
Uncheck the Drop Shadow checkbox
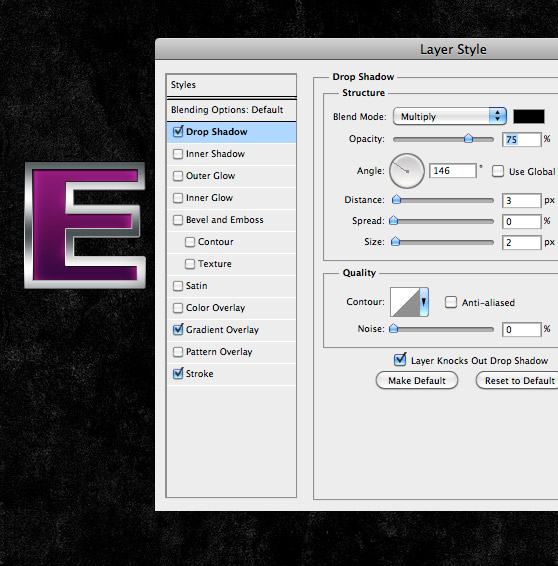pos(178,131)
